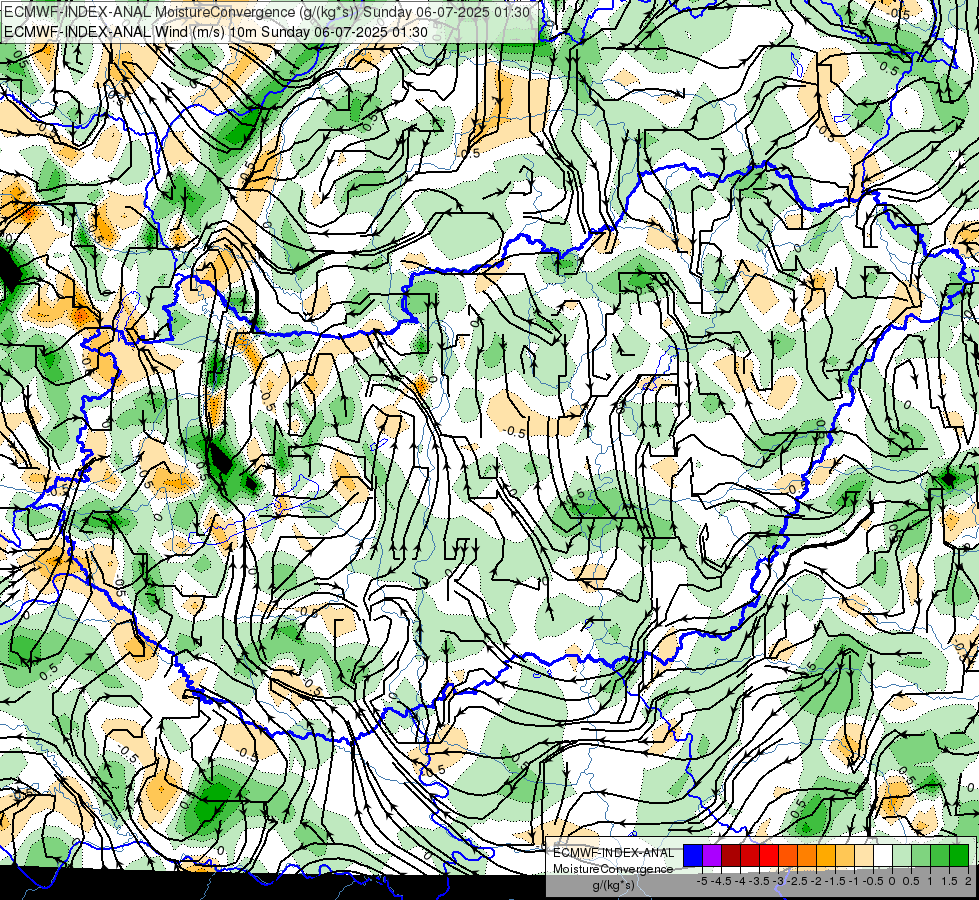Image resolution: width=979 pixels, height=900 pixels.
Task: Click the purple legend swatch
Action: (712, 856)
